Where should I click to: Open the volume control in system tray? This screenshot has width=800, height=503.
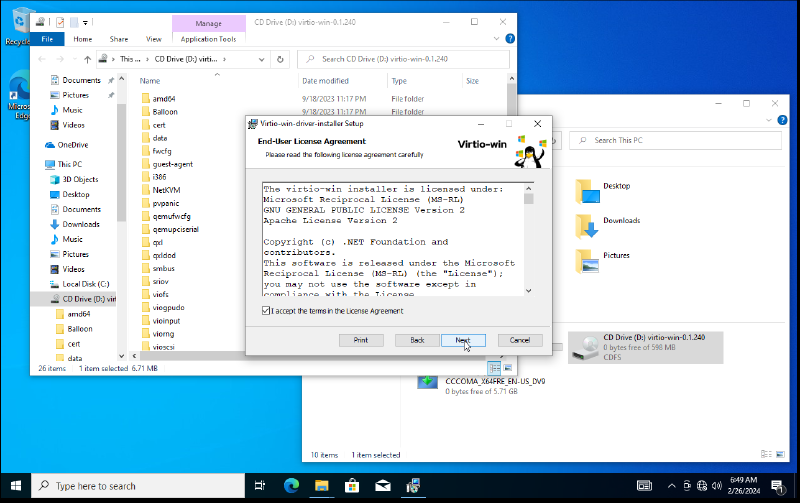717,486
